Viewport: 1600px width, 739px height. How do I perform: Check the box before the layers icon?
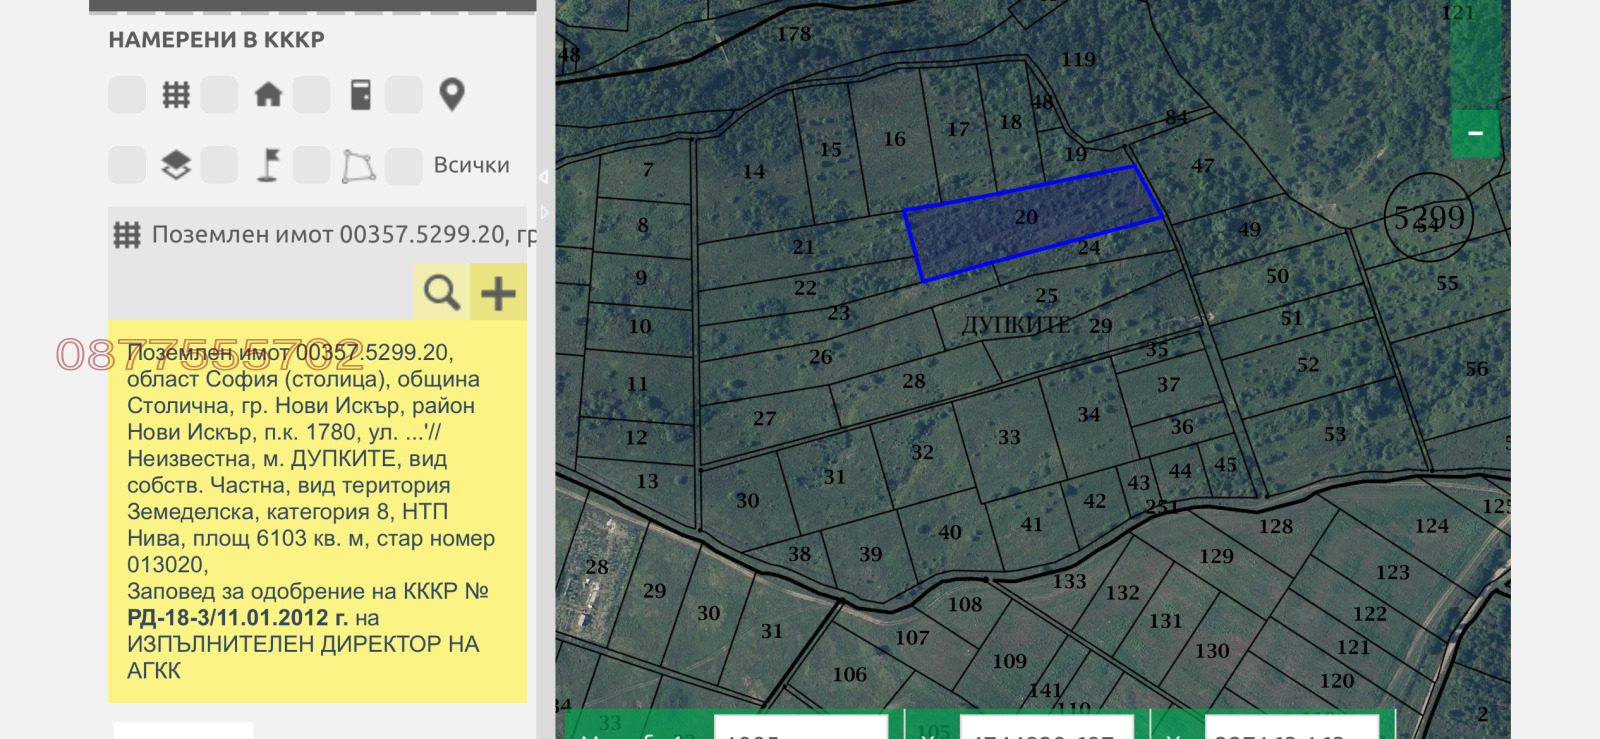[127, 165]
